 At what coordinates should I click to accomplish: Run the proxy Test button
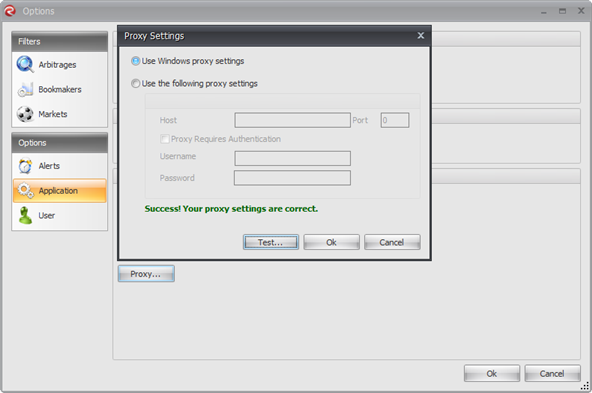point(271,242)
